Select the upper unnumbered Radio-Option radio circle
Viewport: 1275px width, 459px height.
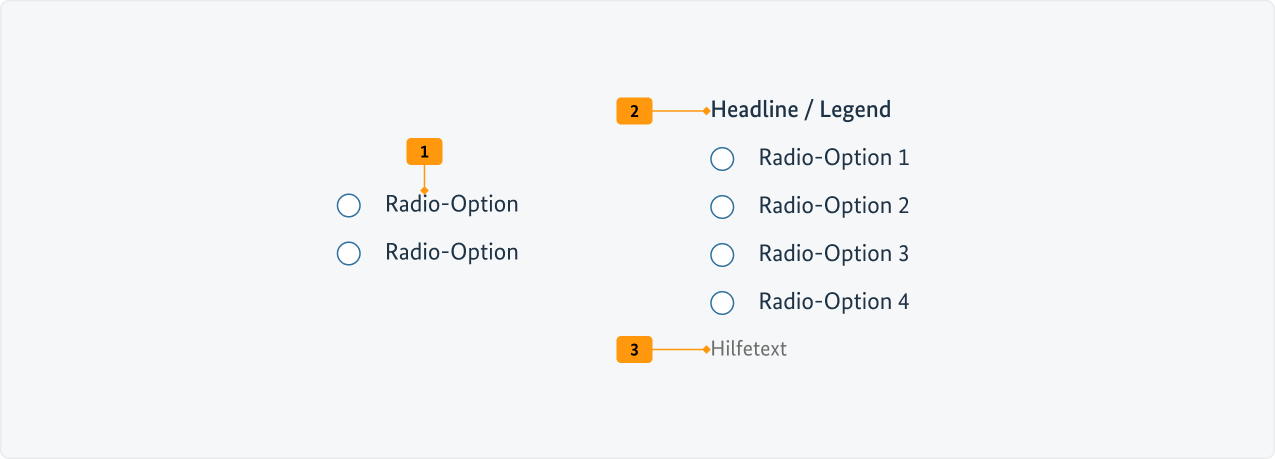click(x=349, y=206)
